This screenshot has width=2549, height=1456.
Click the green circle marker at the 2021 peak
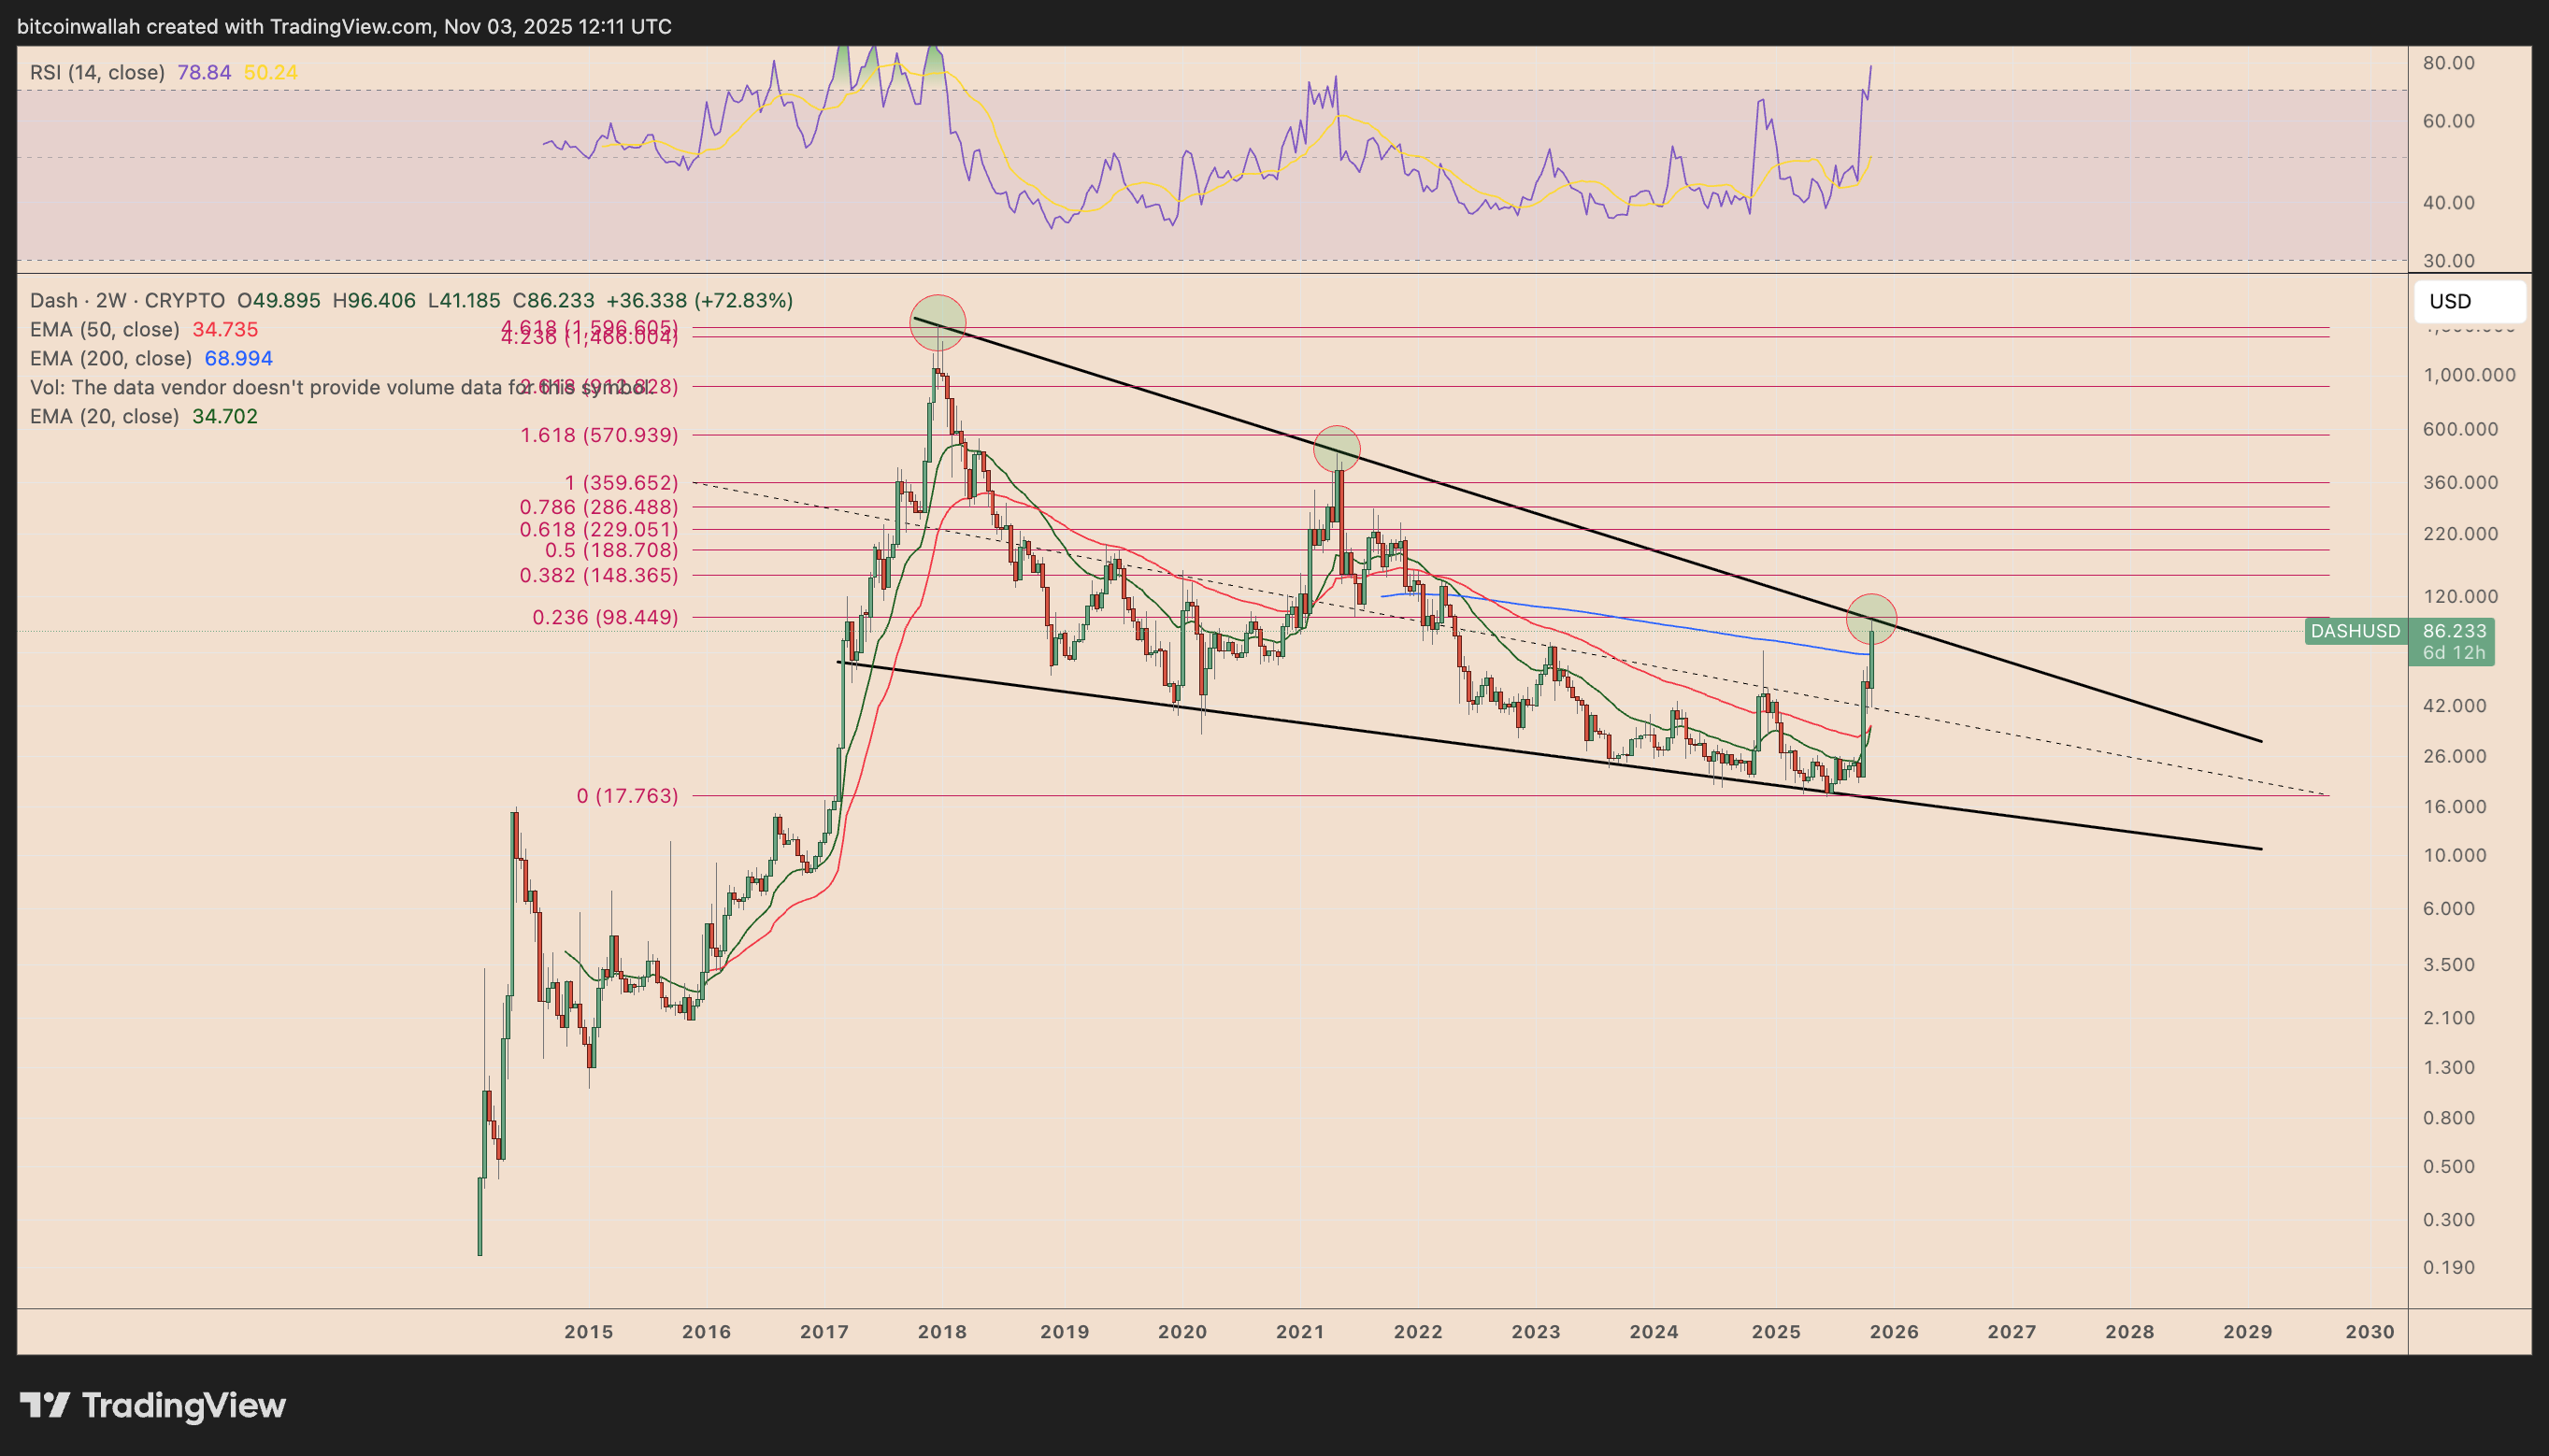tap(1339, 449)
